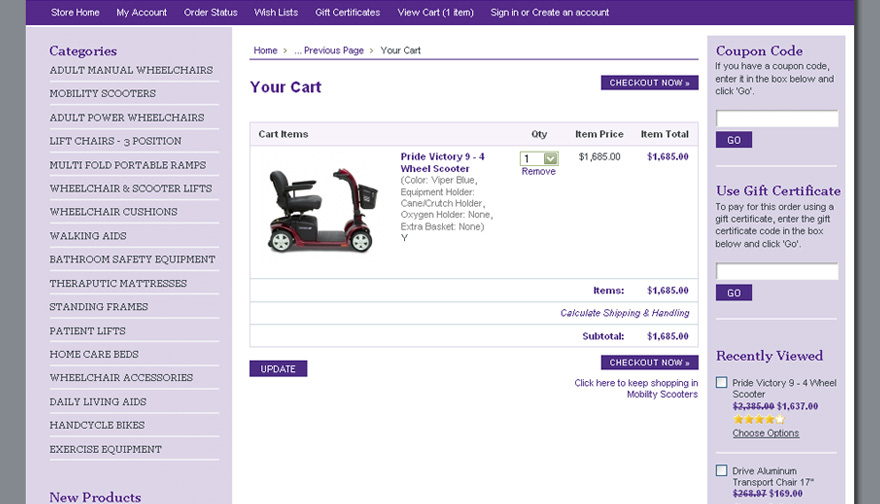Open Standing Frames category
Viewport: 880px width, 504px height.
(x=99, y=307)
